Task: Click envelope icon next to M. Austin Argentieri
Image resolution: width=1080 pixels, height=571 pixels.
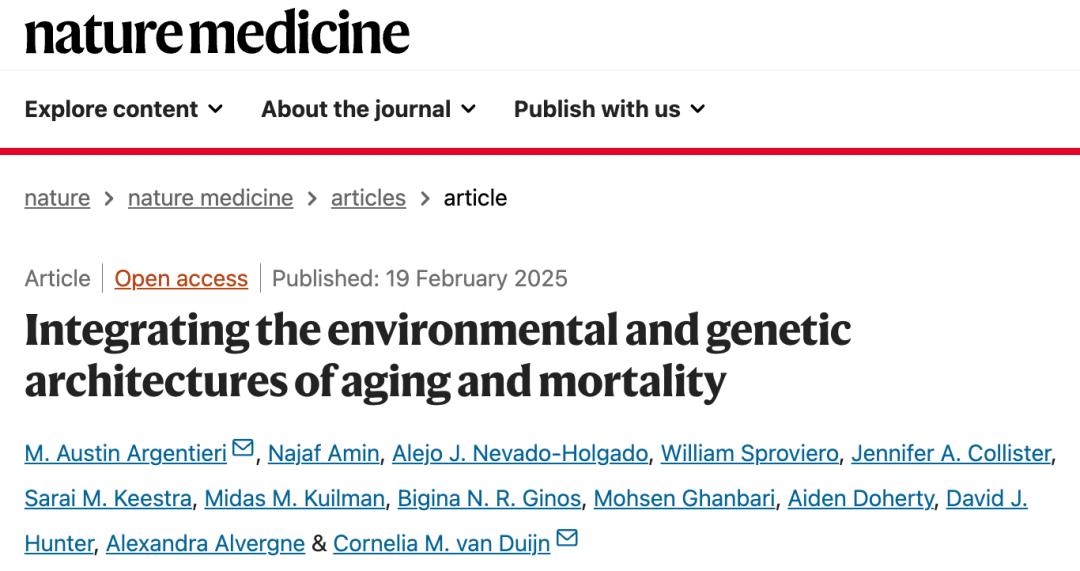Action: pos(243,450)
